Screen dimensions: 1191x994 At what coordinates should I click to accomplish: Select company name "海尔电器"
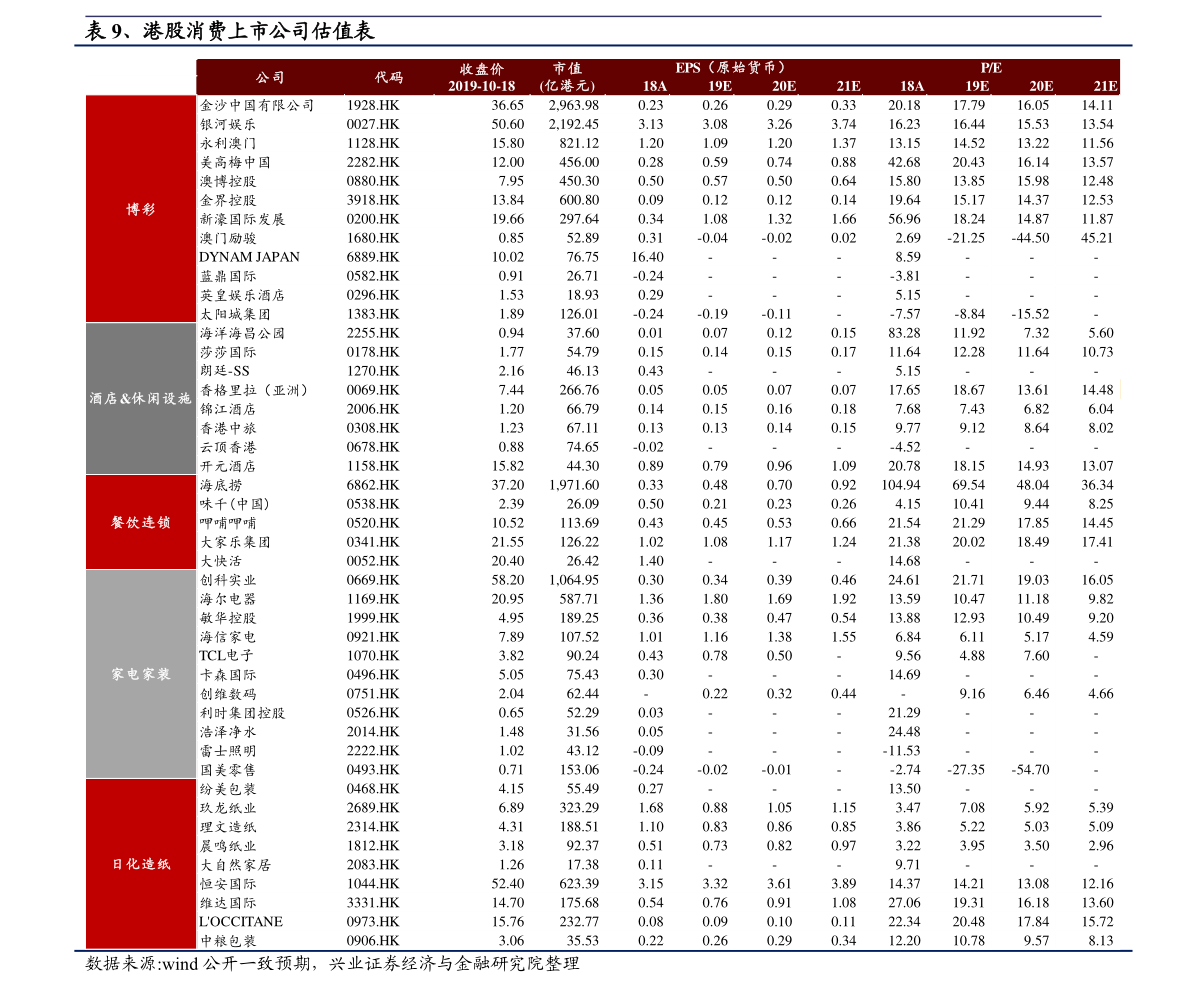point(228,599)
